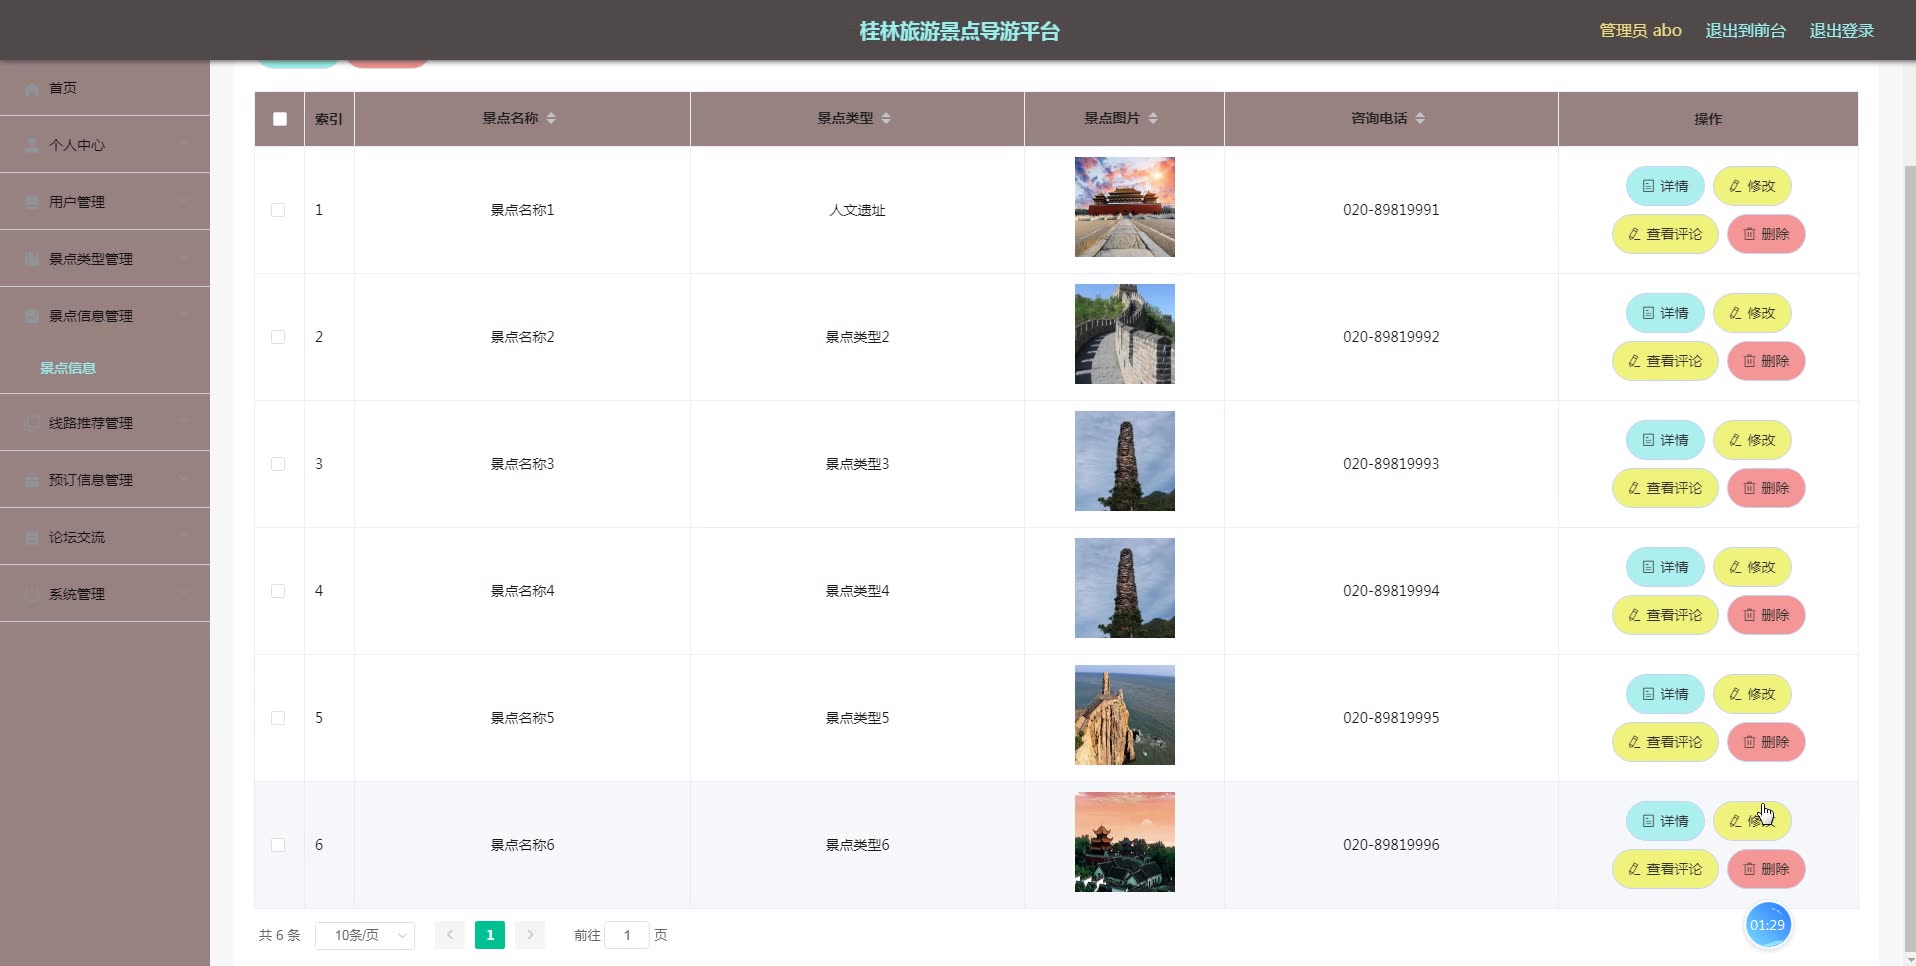Sort table by 景点图片 sort arrows

[1153, 118]
